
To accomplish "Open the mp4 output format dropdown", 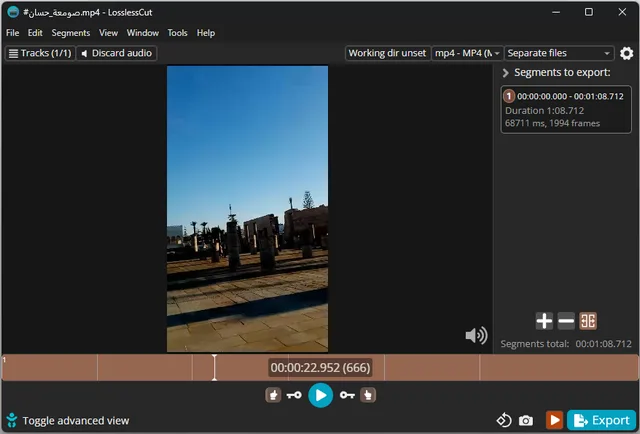I will (x=467, y=54).
